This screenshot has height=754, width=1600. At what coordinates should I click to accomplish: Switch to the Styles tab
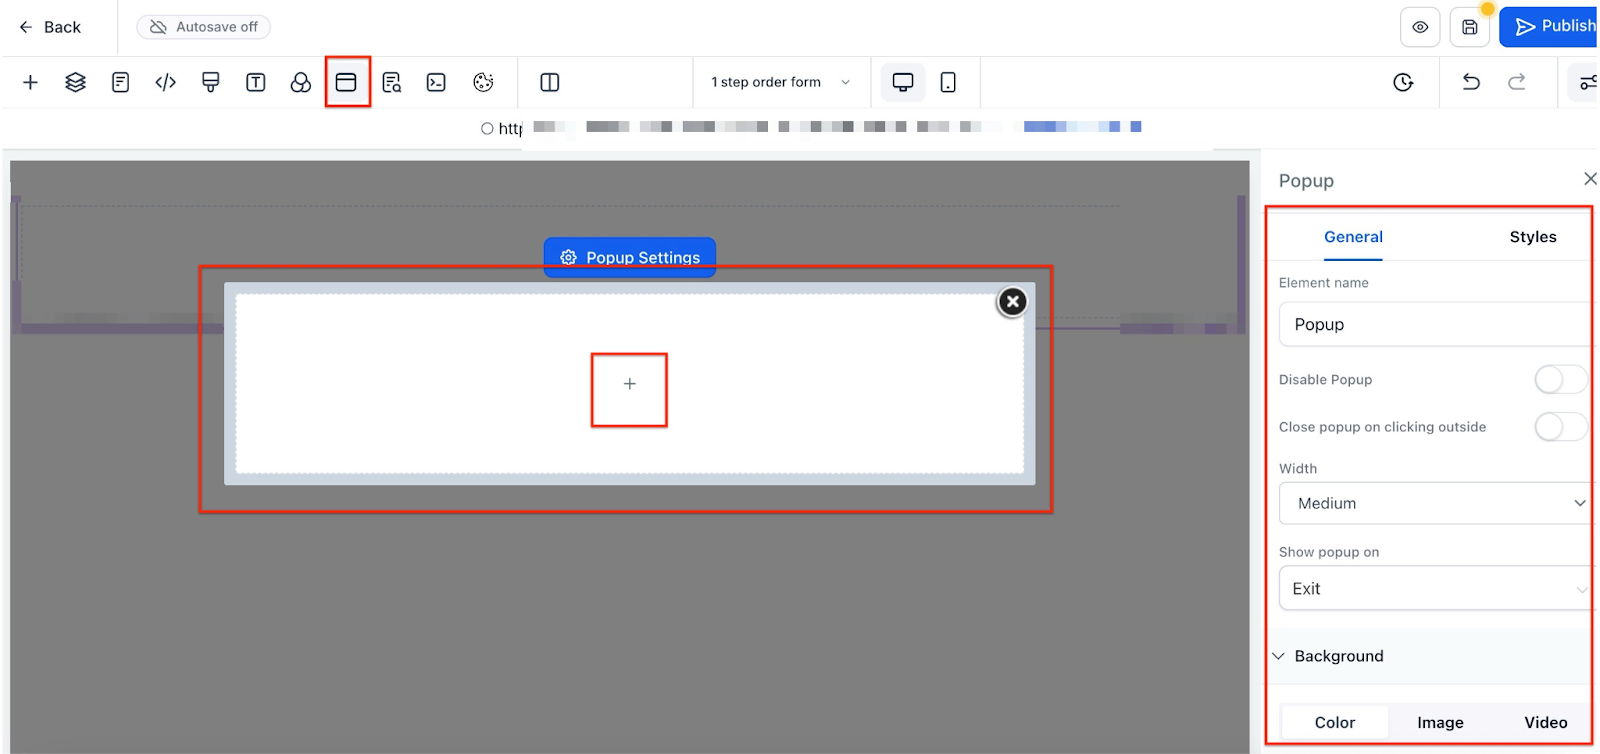tap(1533, 237)
